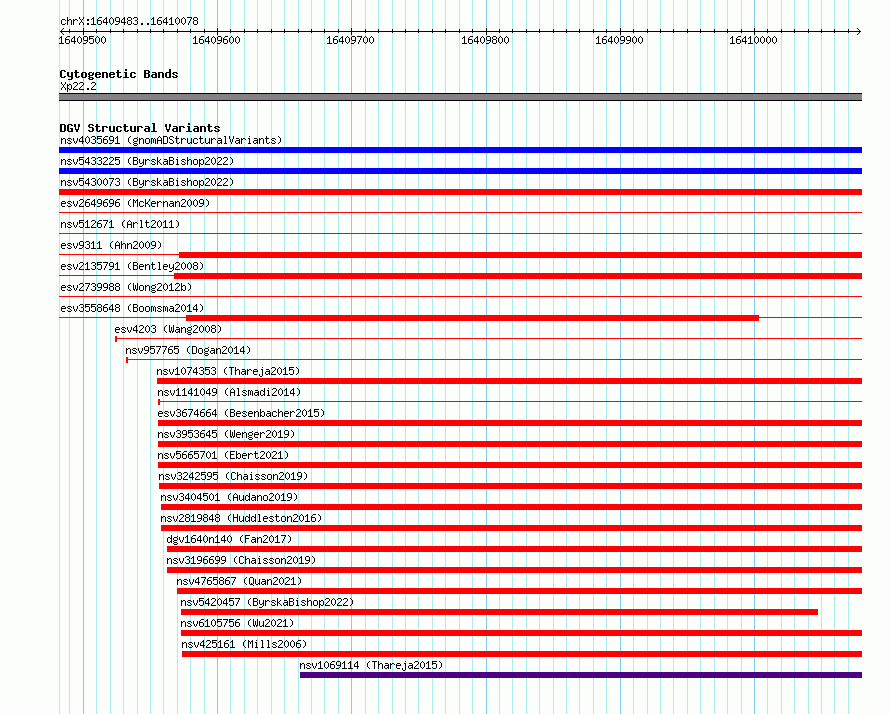Click the red bar under nsv5430073

click(x=460, y=192)
